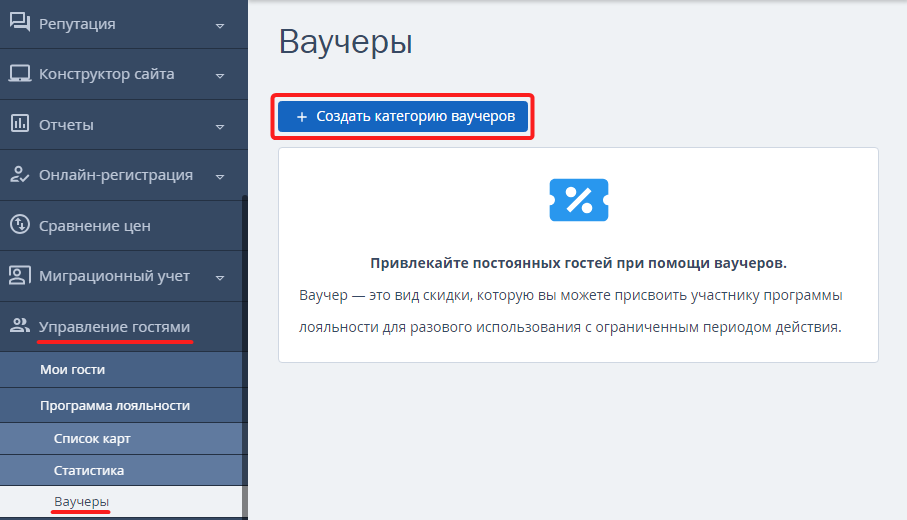Click the Репутация chat bubbles icon
Screen dimensions: 907x520
[20, 23]
